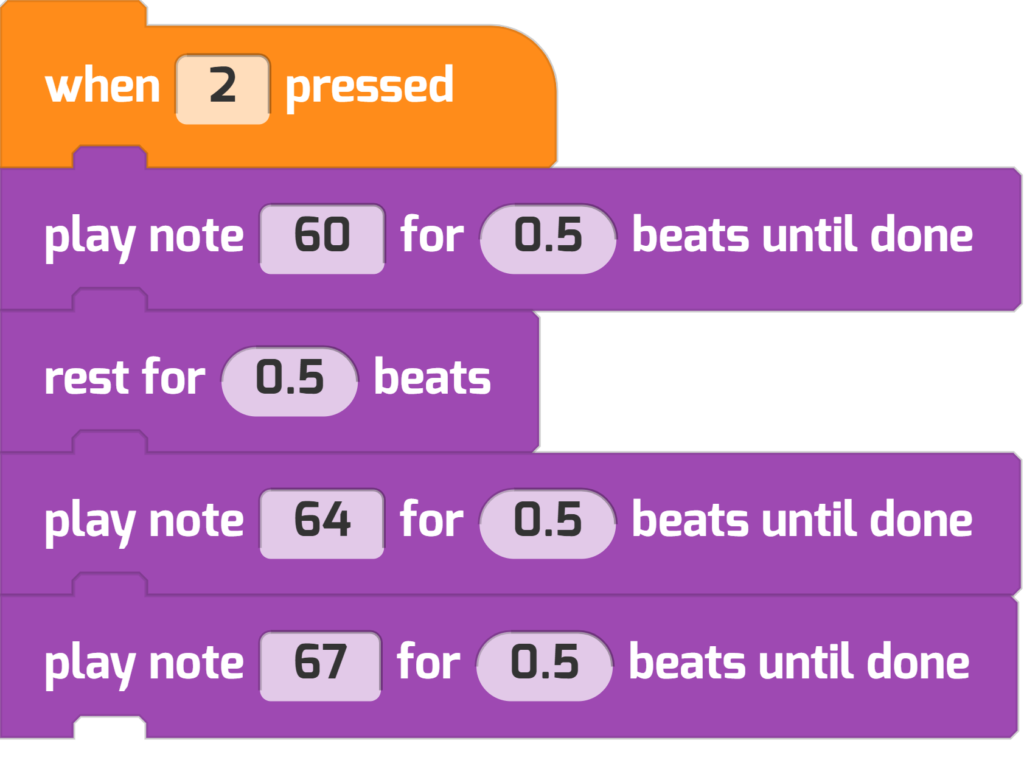Click the word 'beats' on the rest block
The image size is (1024, 763).
click(x=432, y=379)
